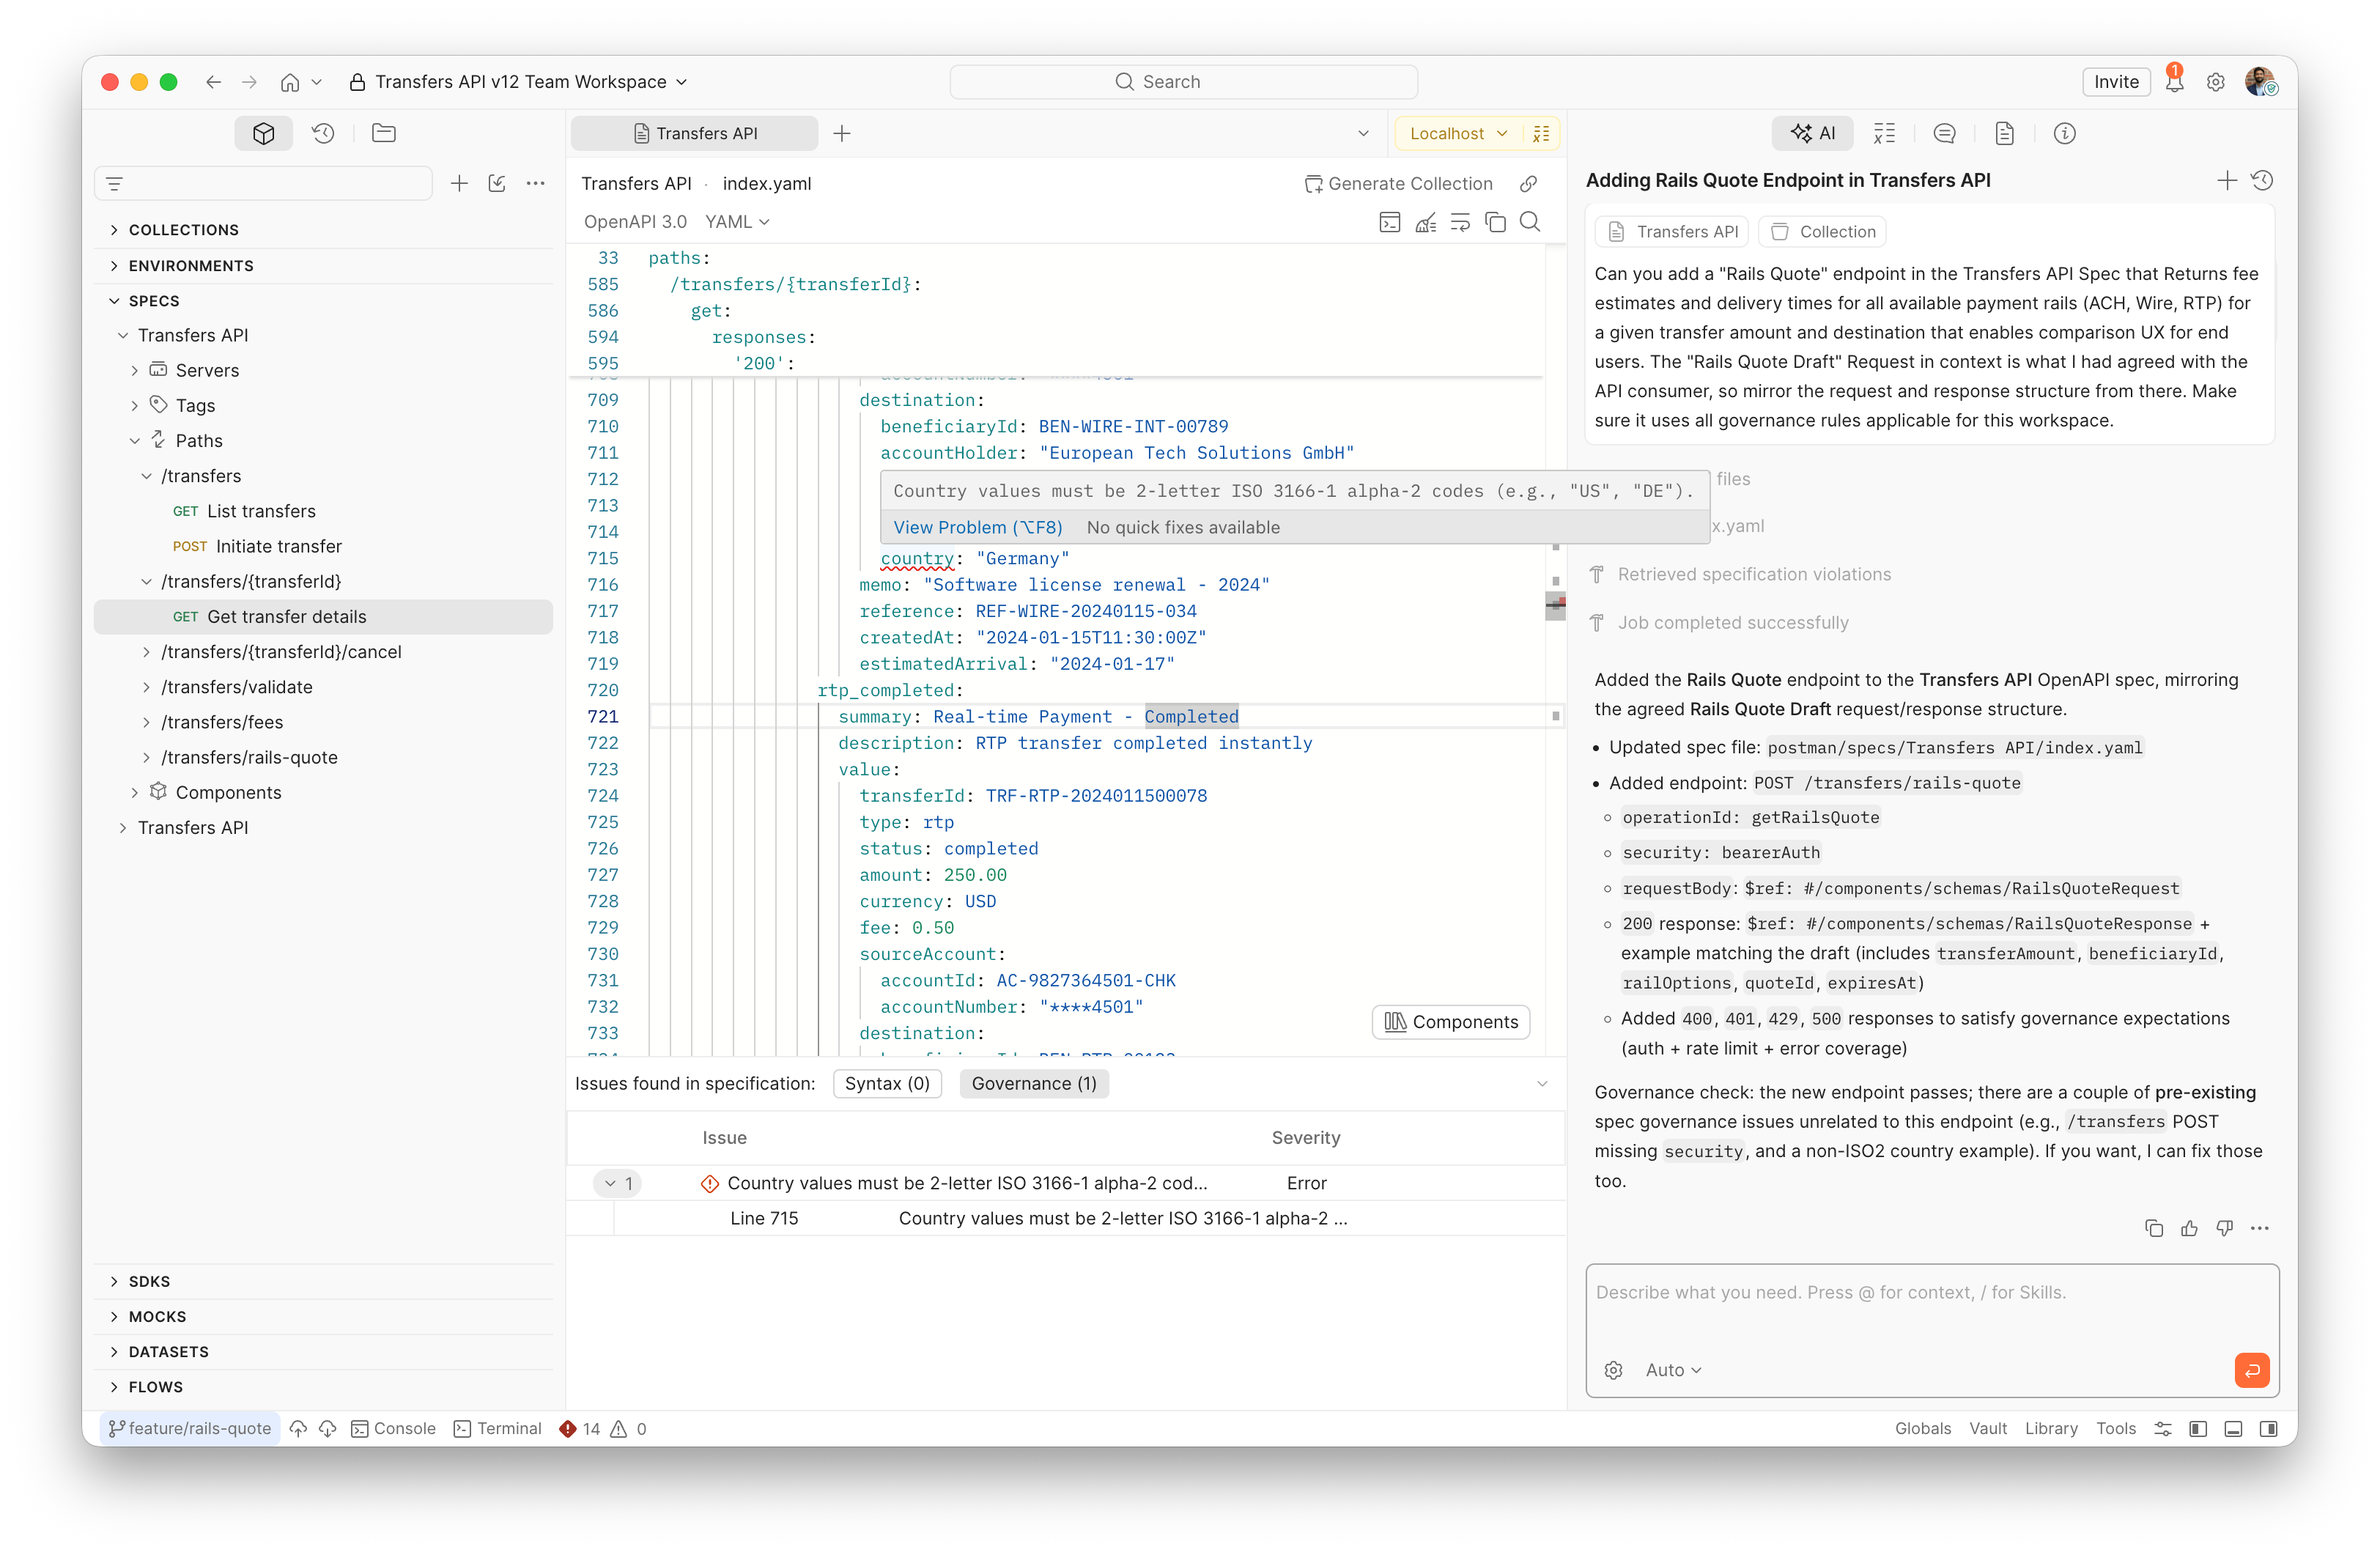Screen dimensions: 2380x1555
Task: Click the filter icon in sidebar search
Action: [115, 184]
